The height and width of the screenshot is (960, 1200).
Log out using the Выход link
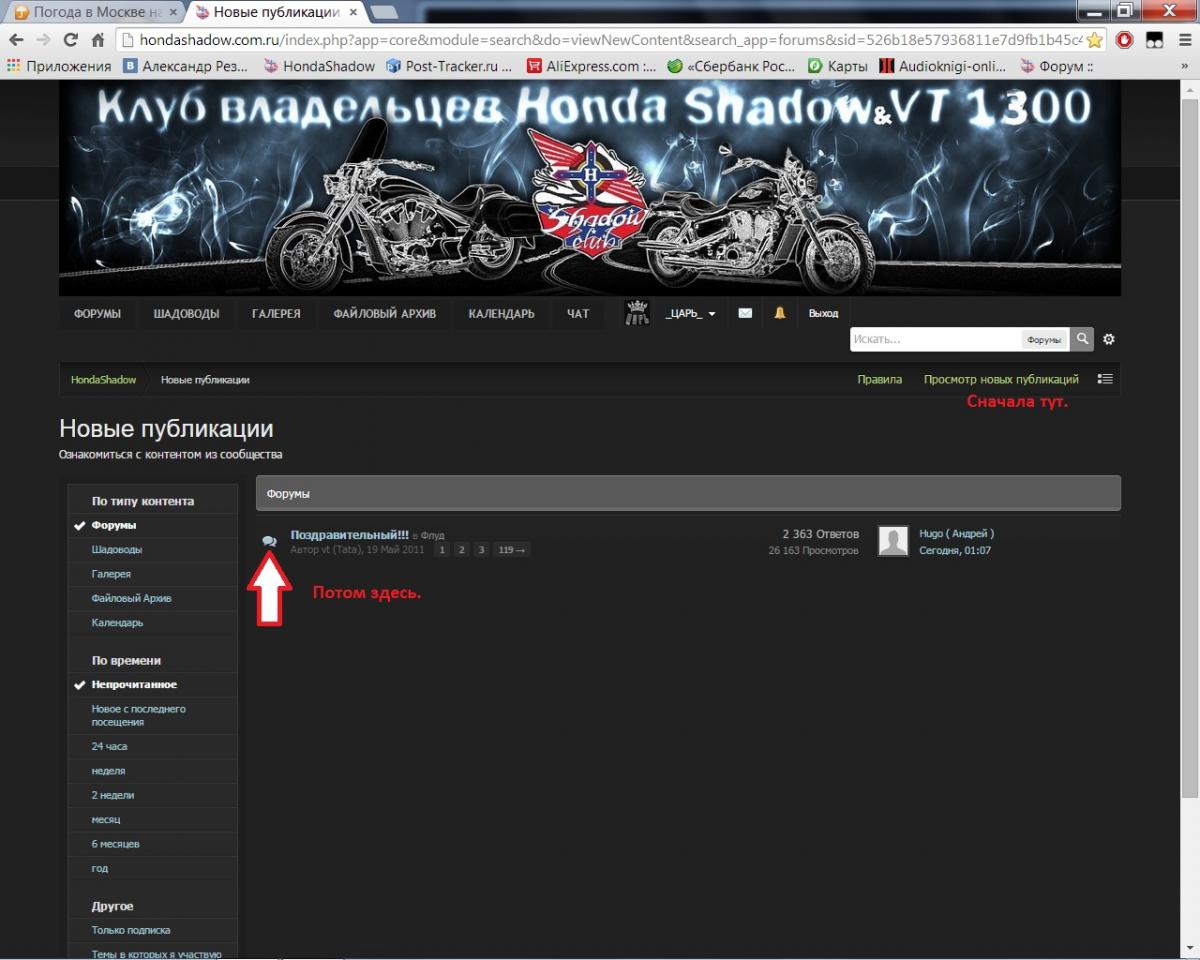coord(823,313)
